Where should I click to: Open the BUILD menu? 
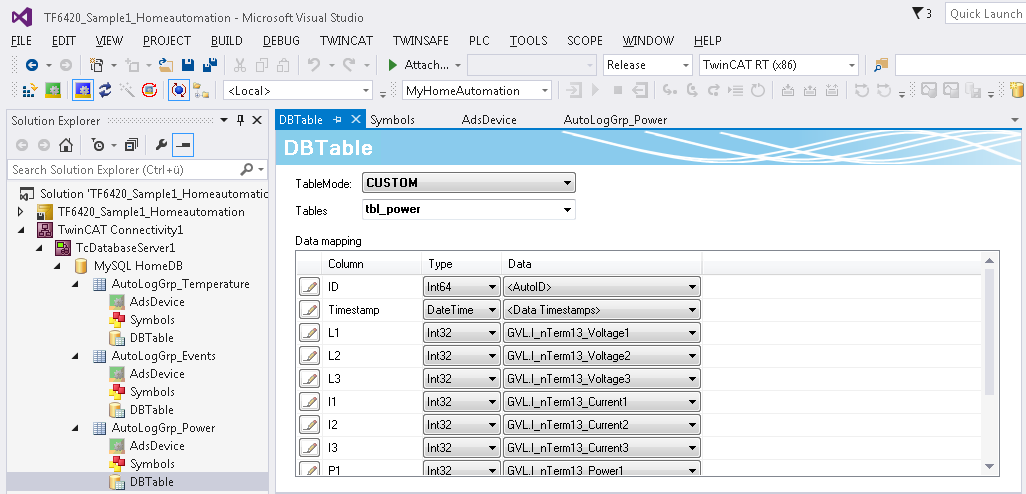pos(227,41)
